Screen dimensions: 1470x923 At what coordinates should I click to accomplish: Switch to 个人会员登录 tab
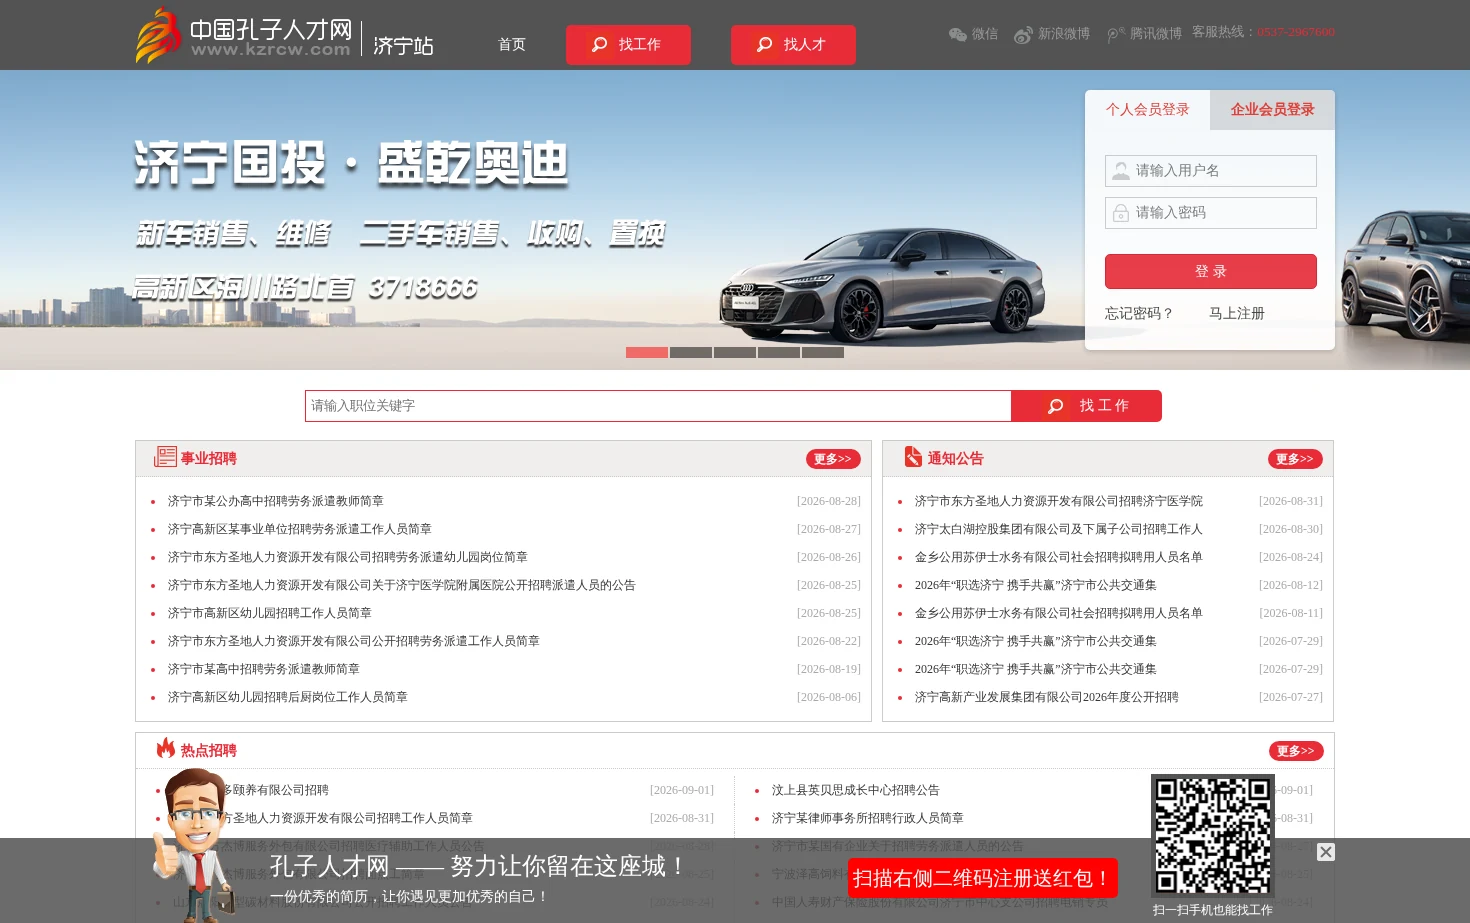click(x=1147, y=110)
